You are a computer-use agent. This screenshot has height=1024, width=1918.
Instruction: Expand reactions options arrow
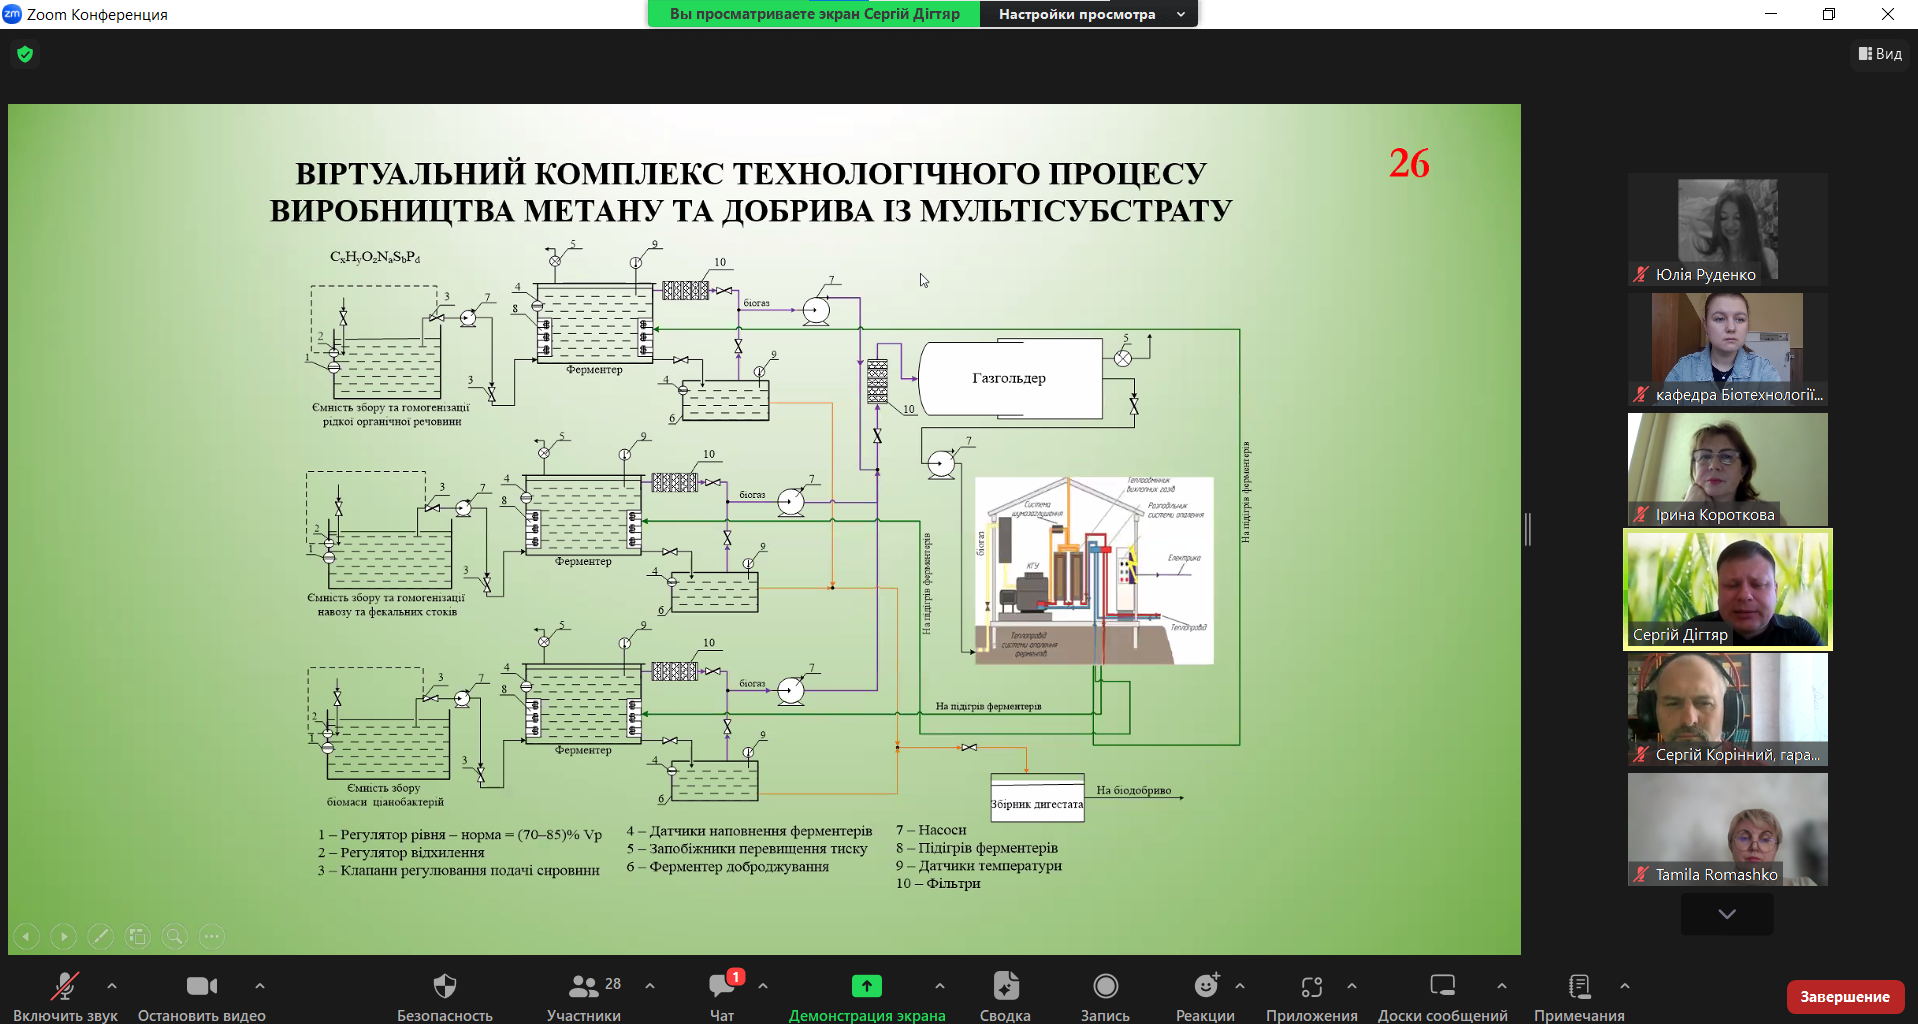coord(1240,986)
